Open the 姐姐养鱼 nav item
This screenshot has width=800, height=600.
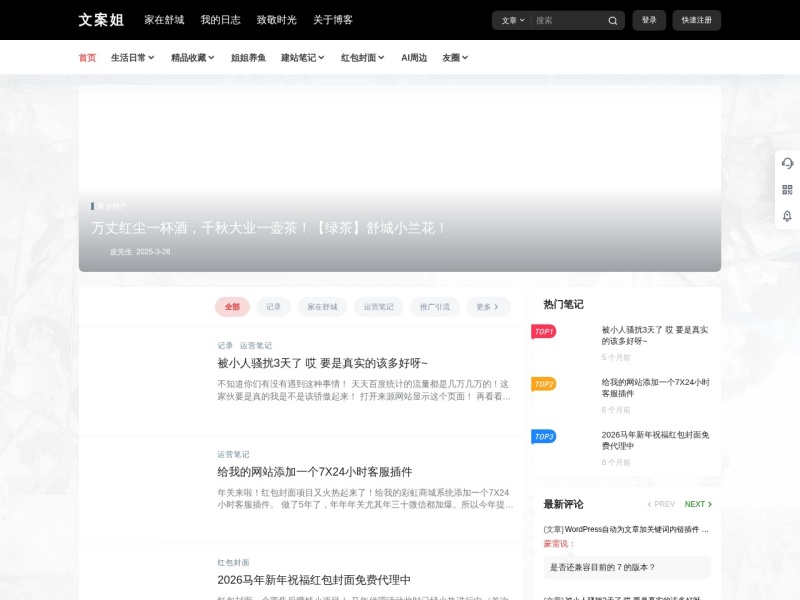click(x=248, y=58)
